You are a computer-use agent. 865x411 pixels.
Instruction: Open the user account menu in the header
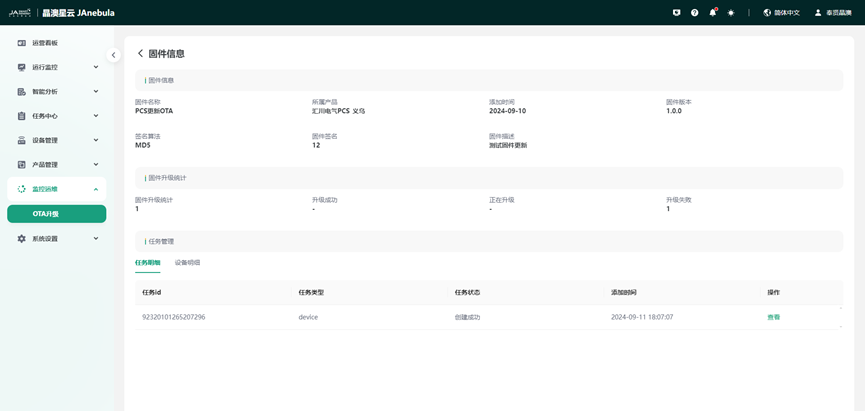(832, 13)
